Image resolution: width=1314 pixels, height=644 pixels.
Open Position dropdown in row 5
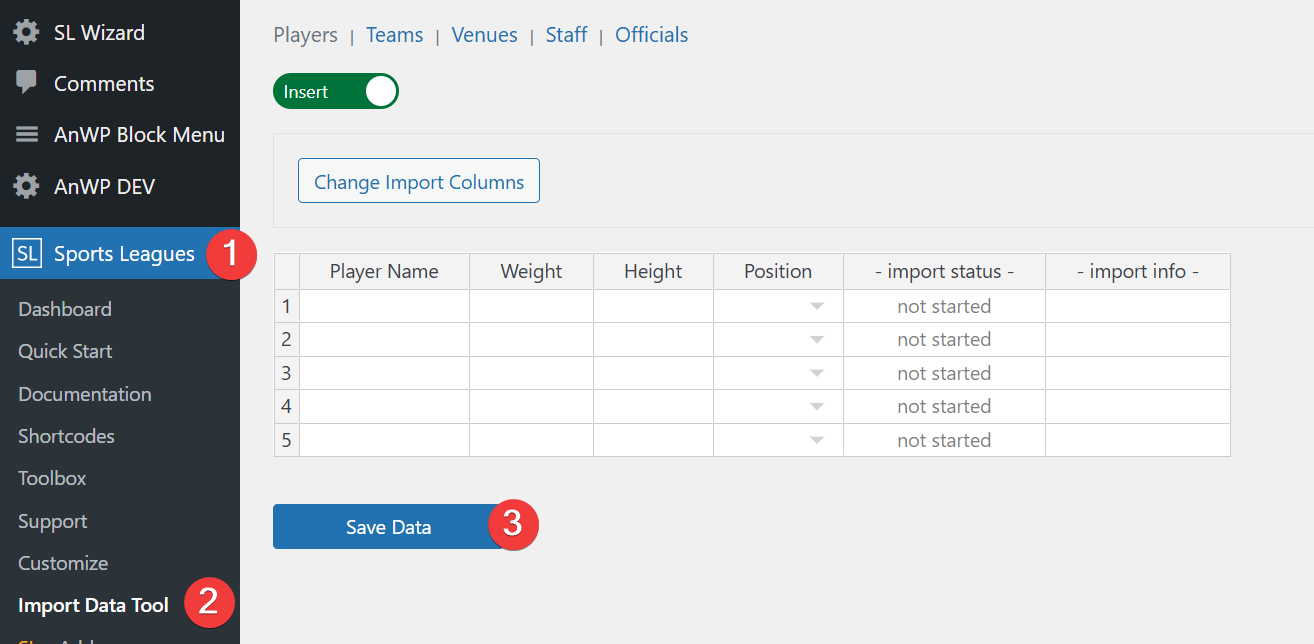tap(817, 440)
